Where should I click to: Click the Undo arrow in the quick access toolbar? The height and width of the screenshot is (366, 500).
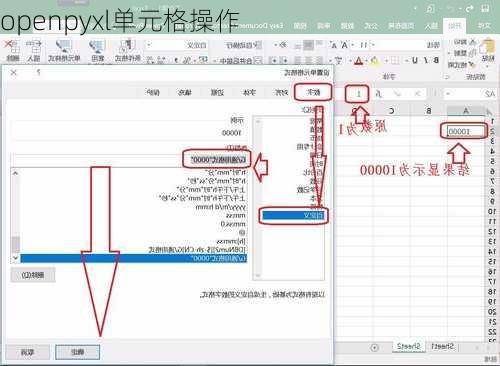pyautogui.click(x=470, y=9)
